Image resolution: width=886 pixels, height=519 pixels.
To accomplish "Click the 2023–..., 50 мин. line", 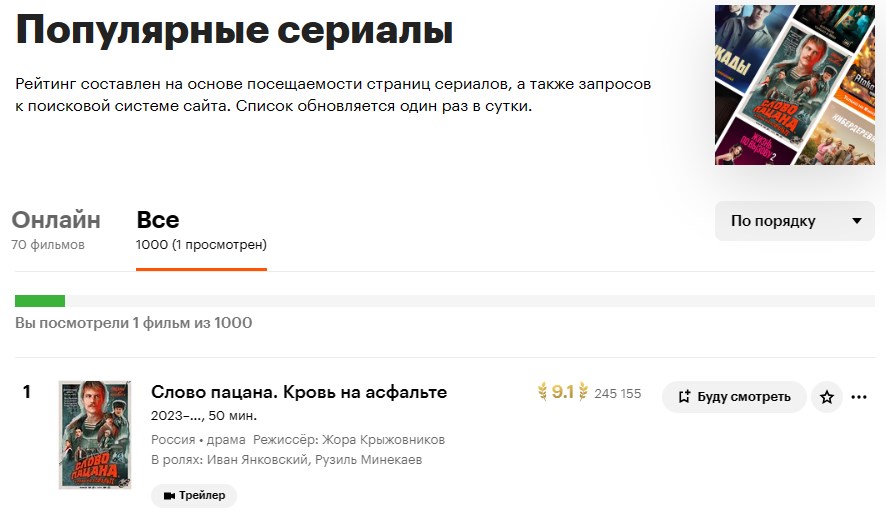I will 204,416.
